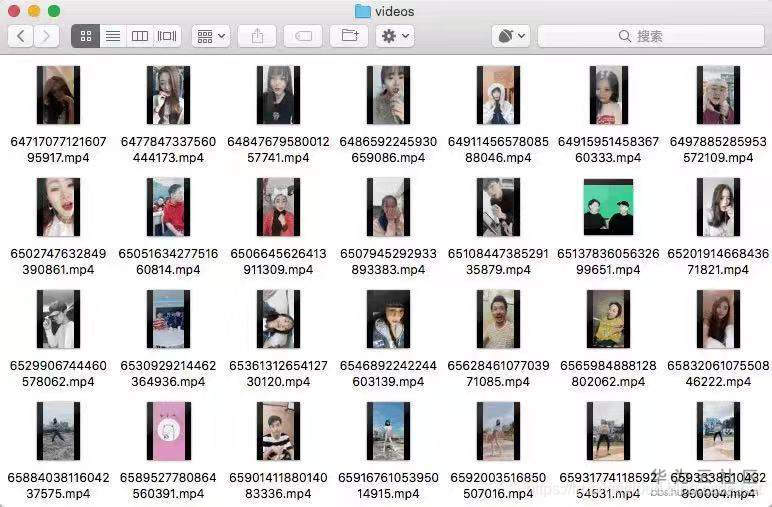The image size is (772, 507).
Task: Select file 6546892242244603139.mp4 thumbnail
Action: point(388,319)
